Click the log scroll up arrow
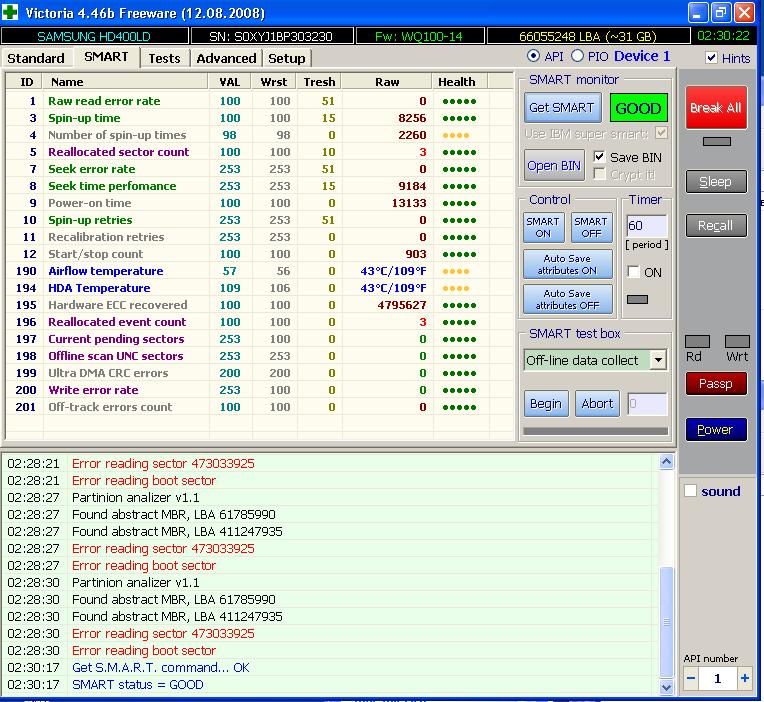Image resolution: width=764 pixels, height=702 pixels. tap(667, 461)
